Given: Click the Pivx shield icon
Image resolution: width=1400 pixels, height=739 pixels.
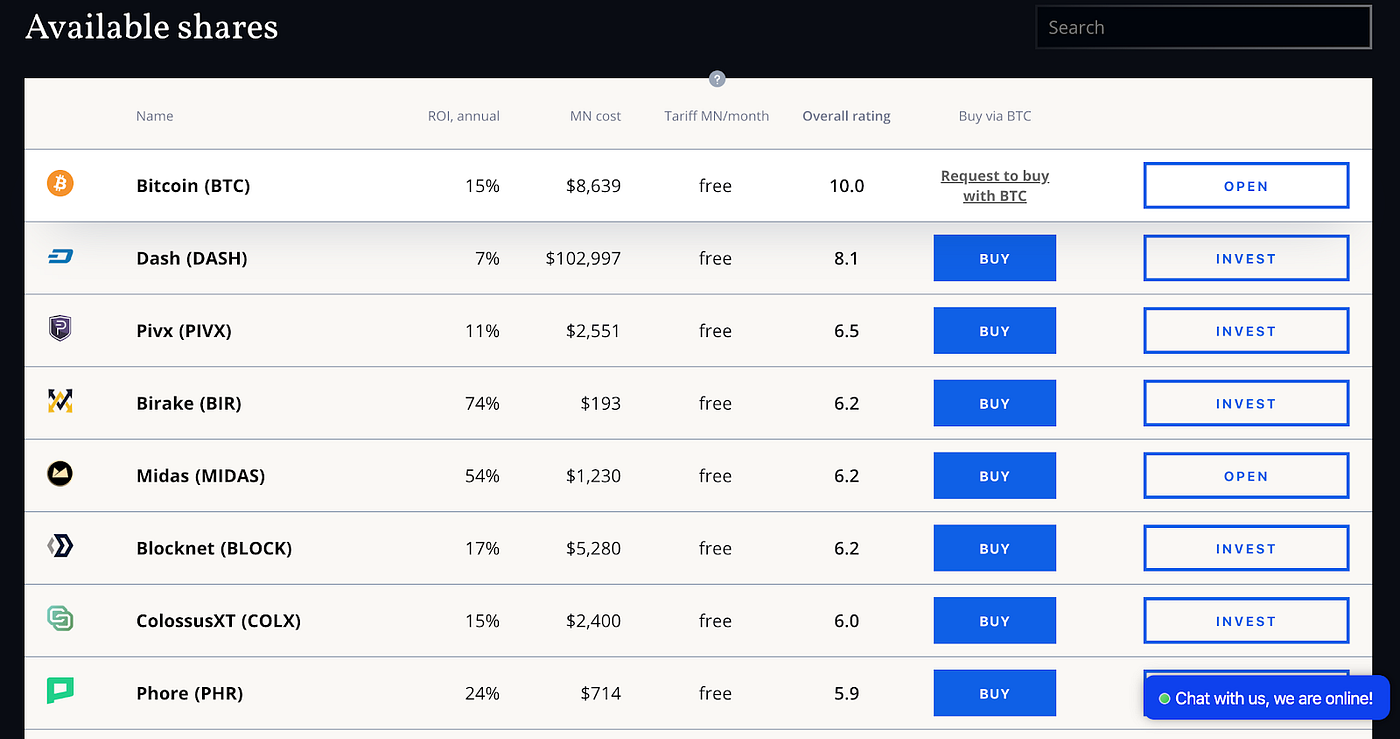Looking at the screenshot, I should click(x=59, y=330).
